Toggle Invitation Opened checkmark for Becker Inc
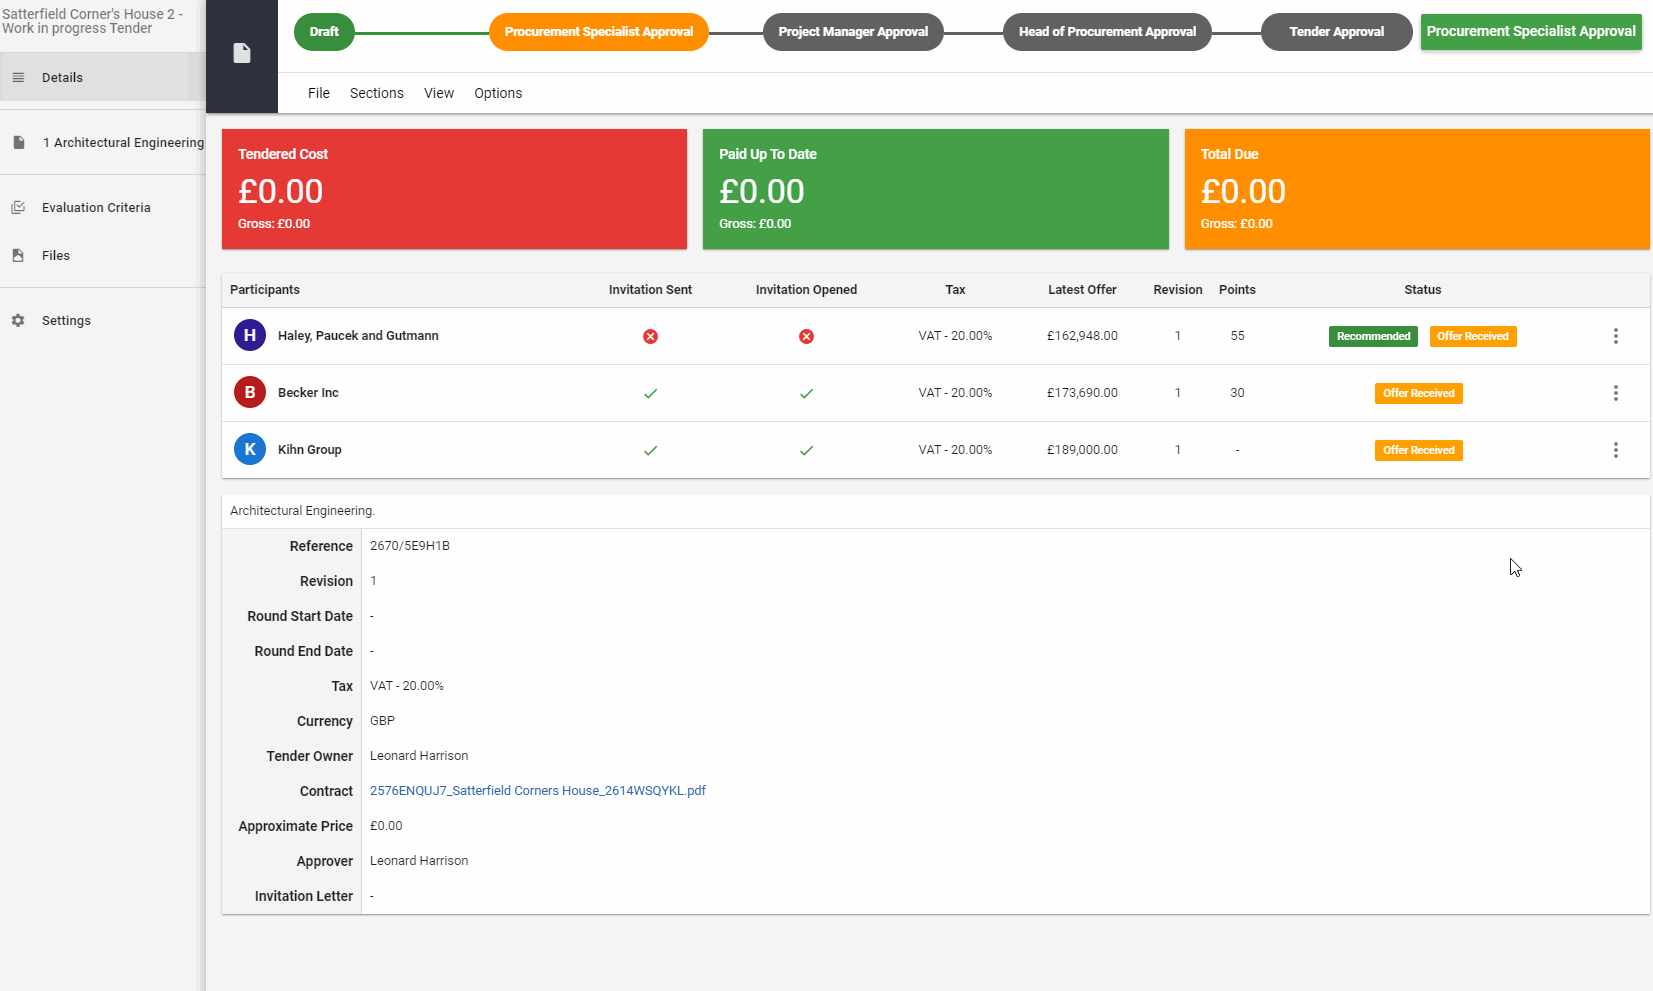 (x=806, y=393)
